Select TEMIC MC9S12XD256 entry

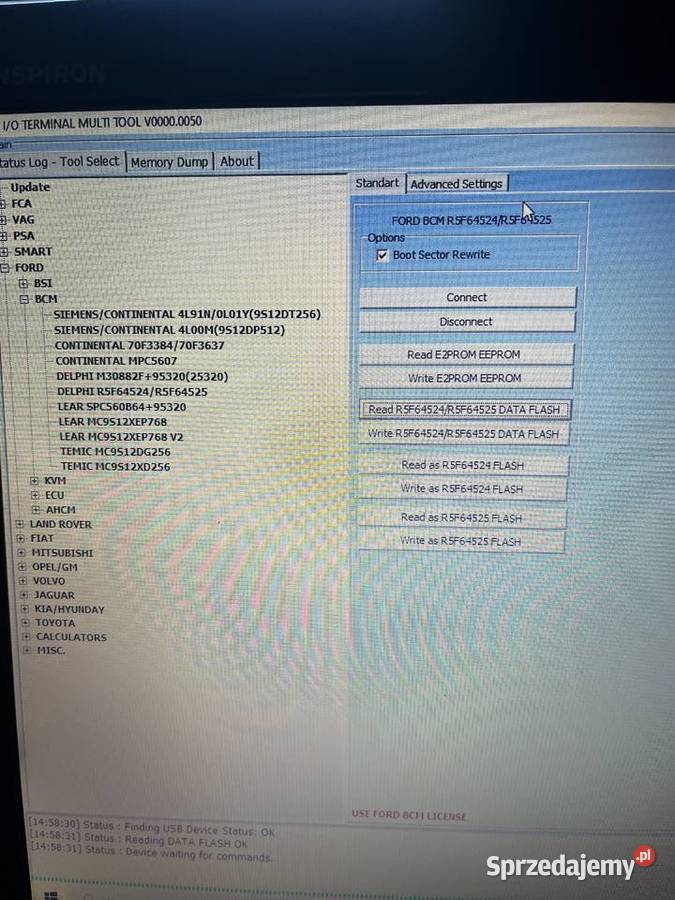tap(115, 466)
